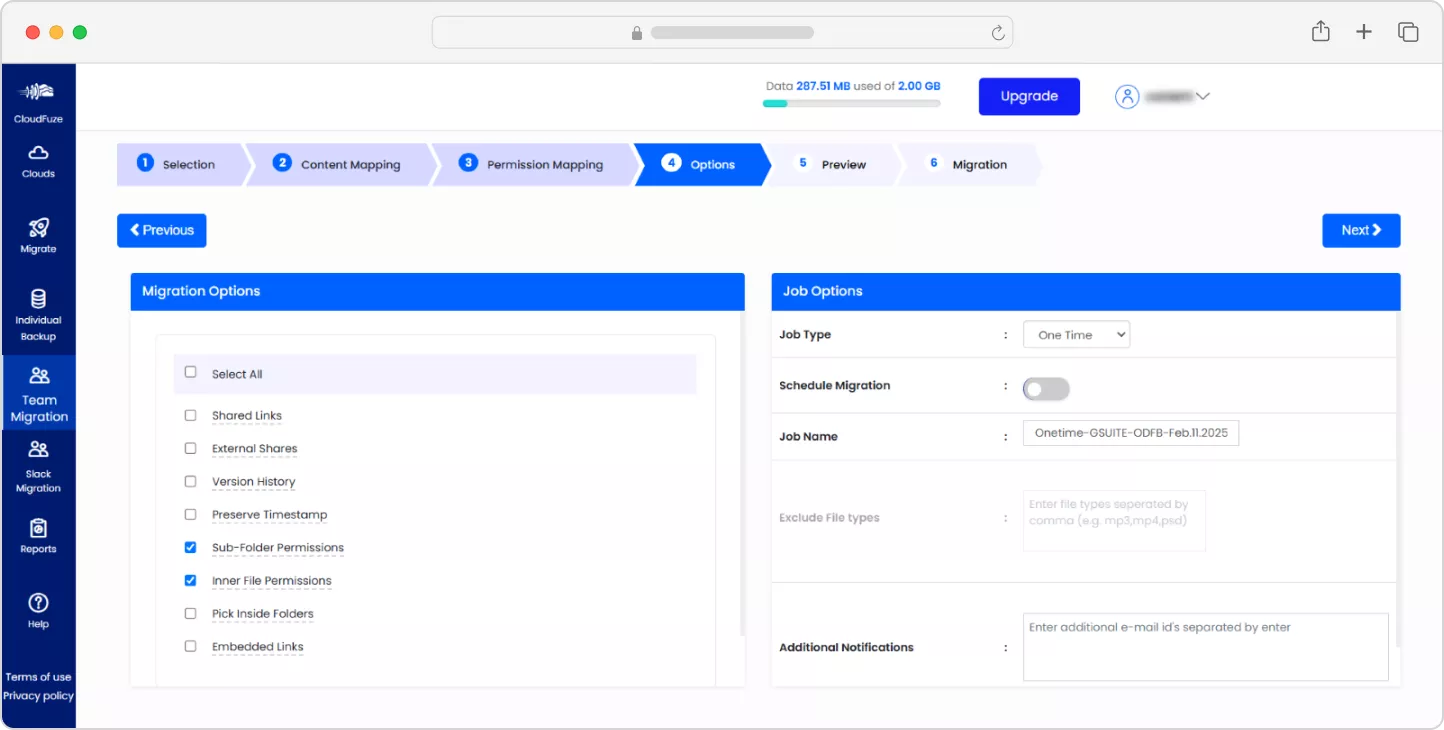The width and height of the screenshot is (1444, 730).
Task: Open the Migrate rocket icon
Action: tap(38, 228)
